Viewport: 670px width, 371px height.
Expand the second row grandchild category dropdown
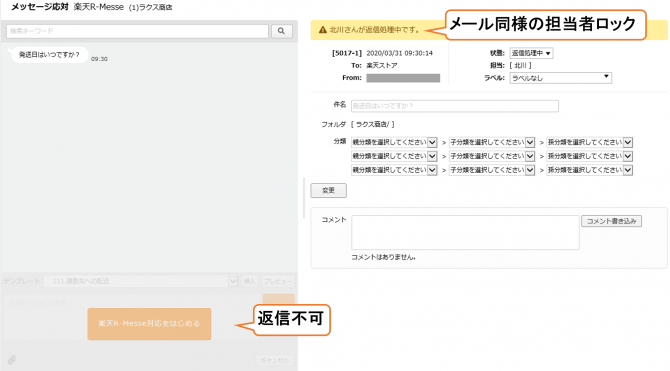pyautogui.click(x=590, y=156)
